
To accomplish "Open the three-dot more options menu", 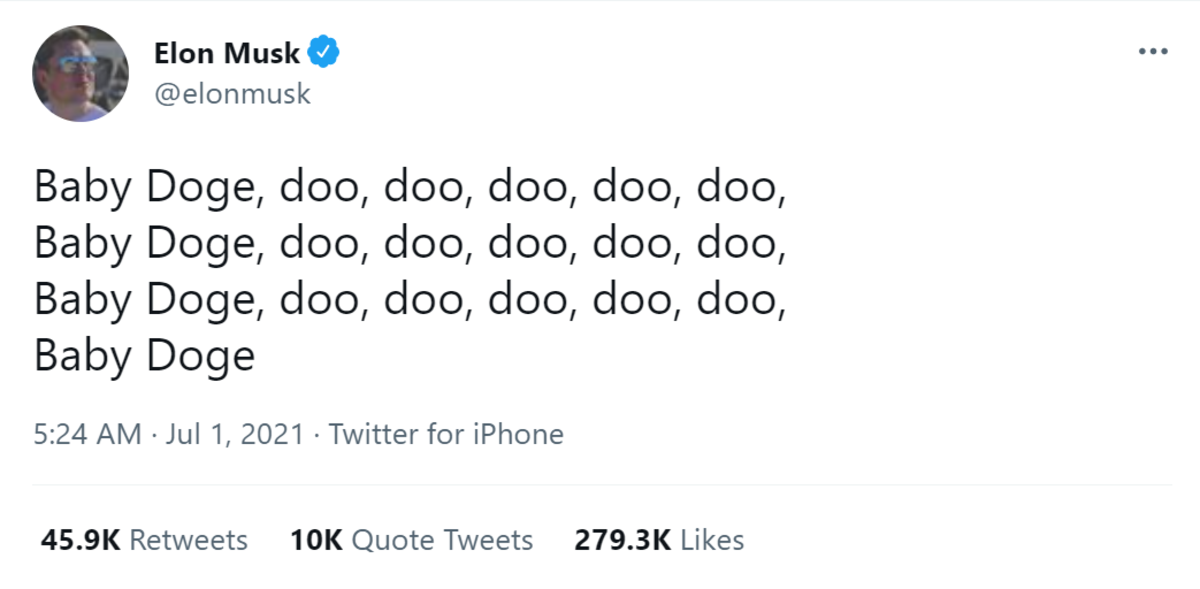I will [1153, 52].
